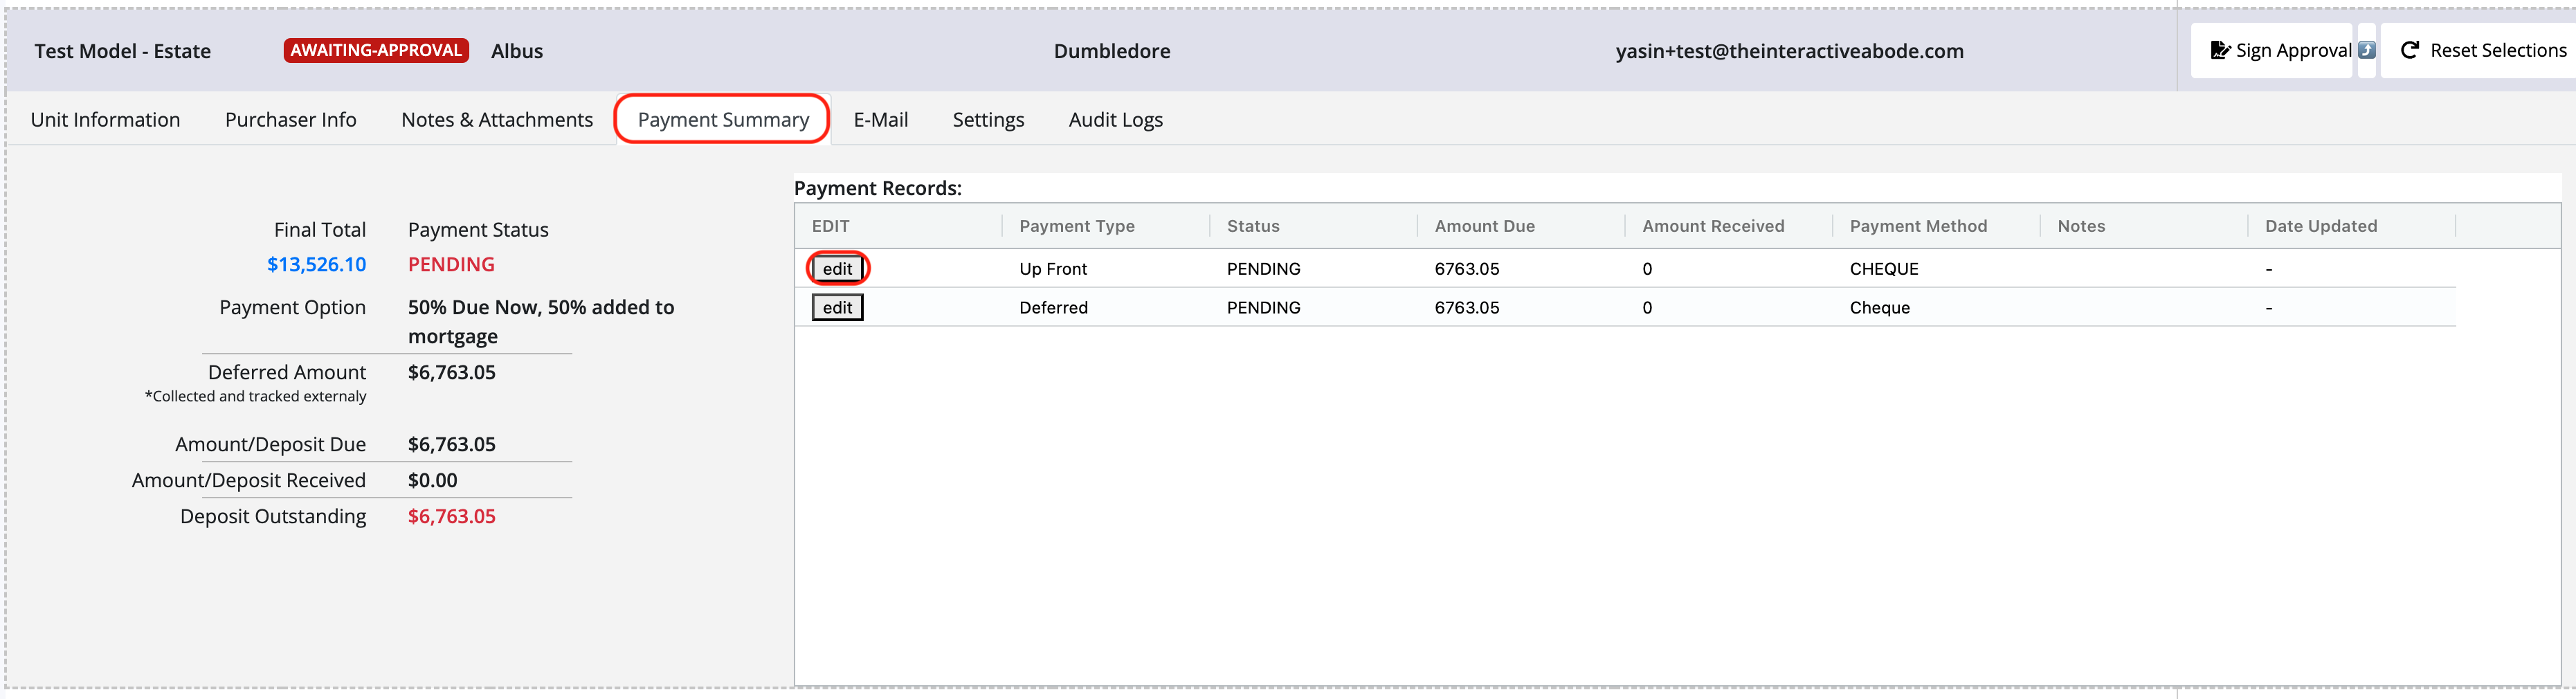Viewport: 2576px width, 699px height.
Task: Click the $0.00 Amount/Deposit Received value
Action: click(432, 481)
